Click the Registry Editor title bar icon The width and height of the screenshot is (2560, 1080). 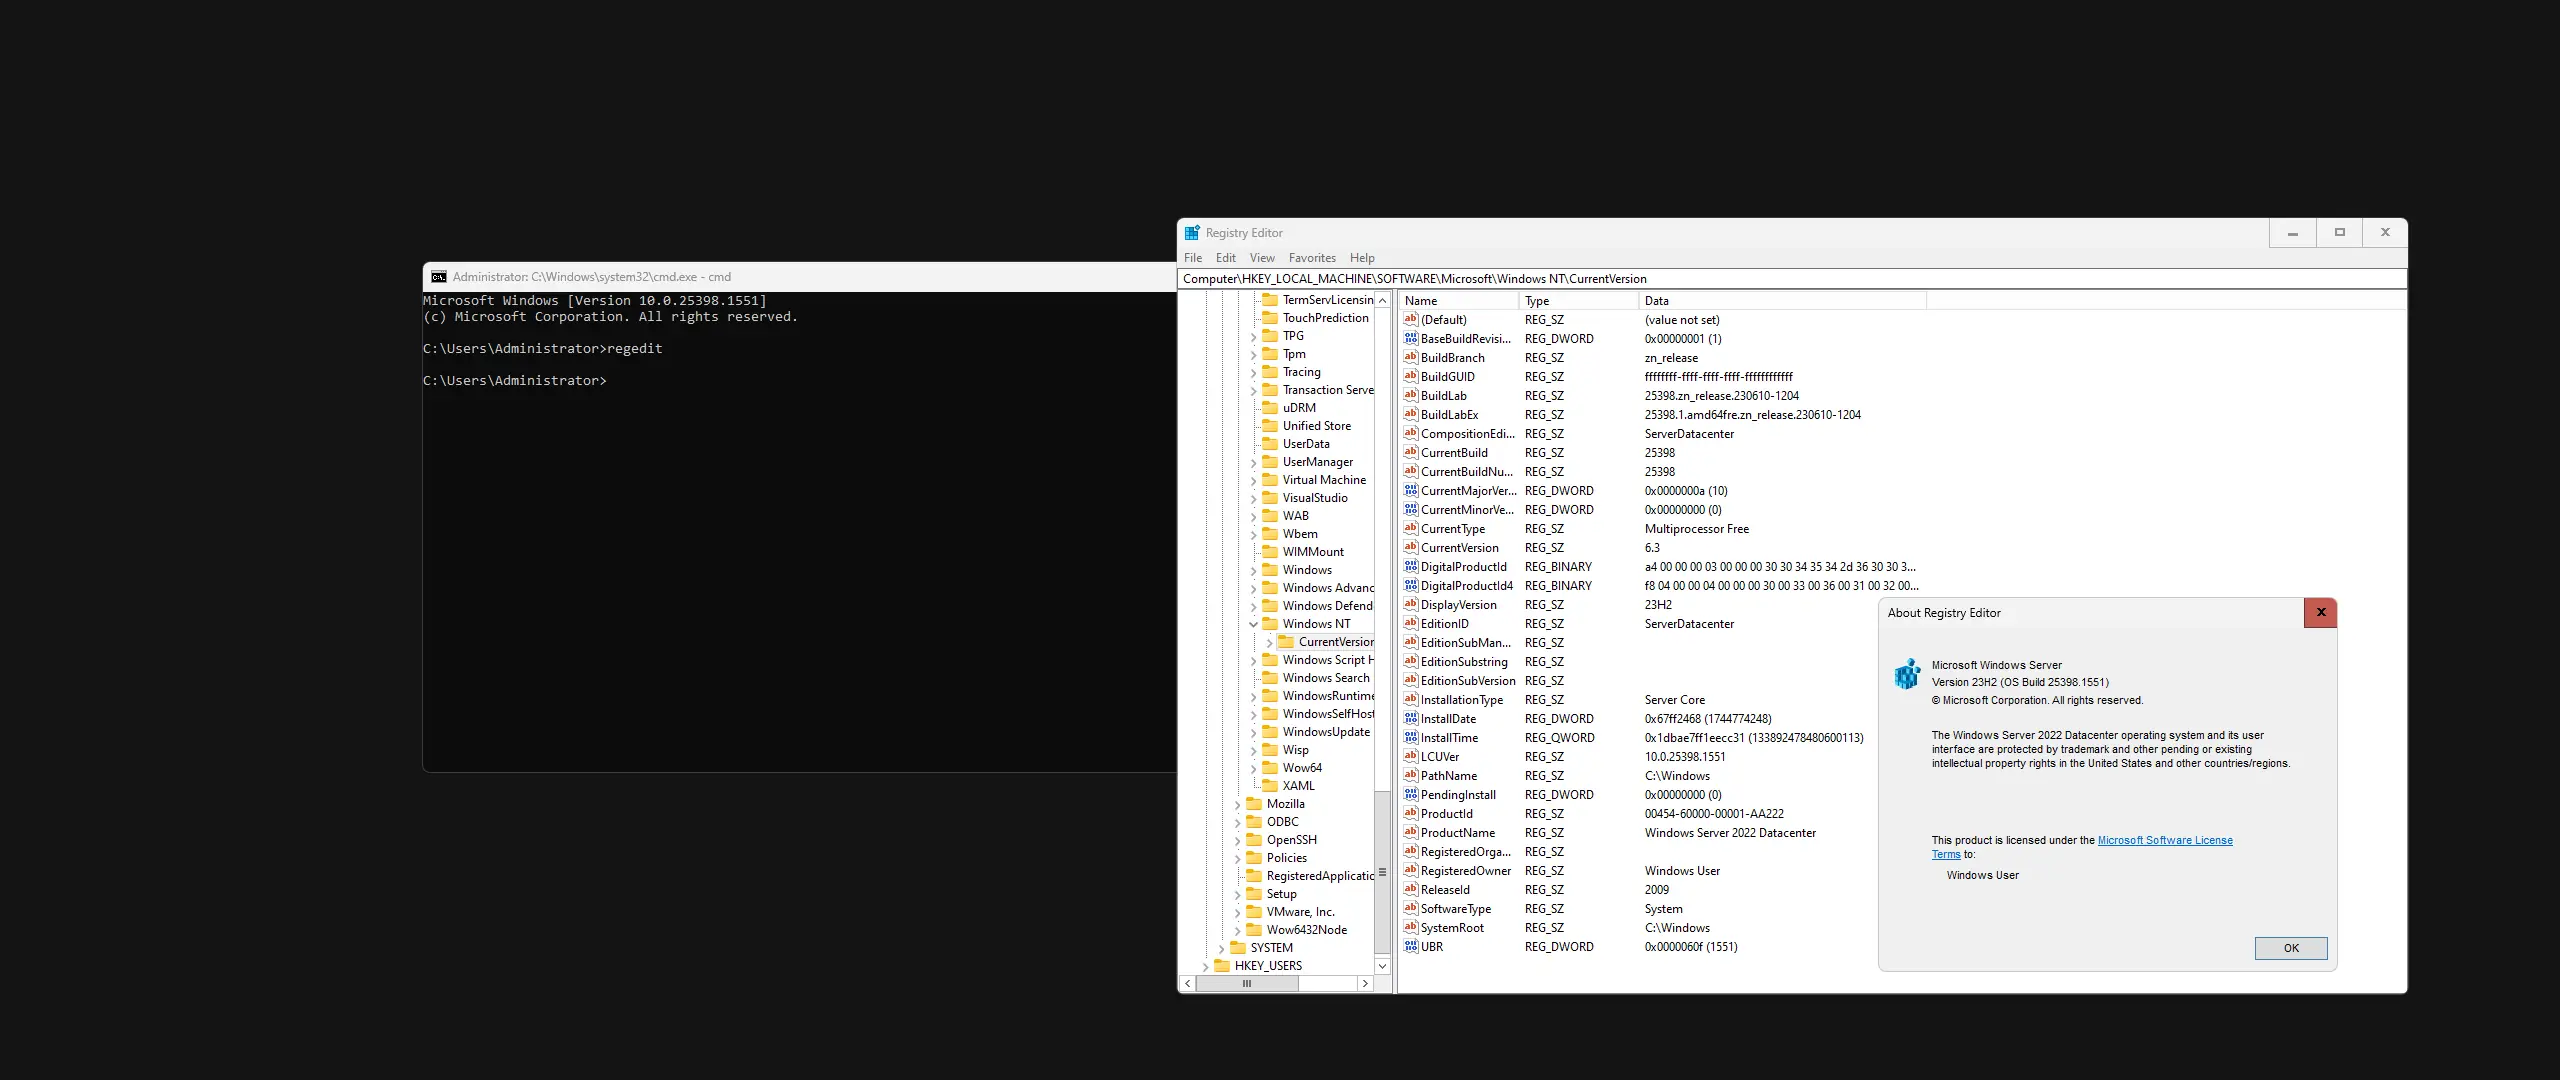(x=1192, y=232)
